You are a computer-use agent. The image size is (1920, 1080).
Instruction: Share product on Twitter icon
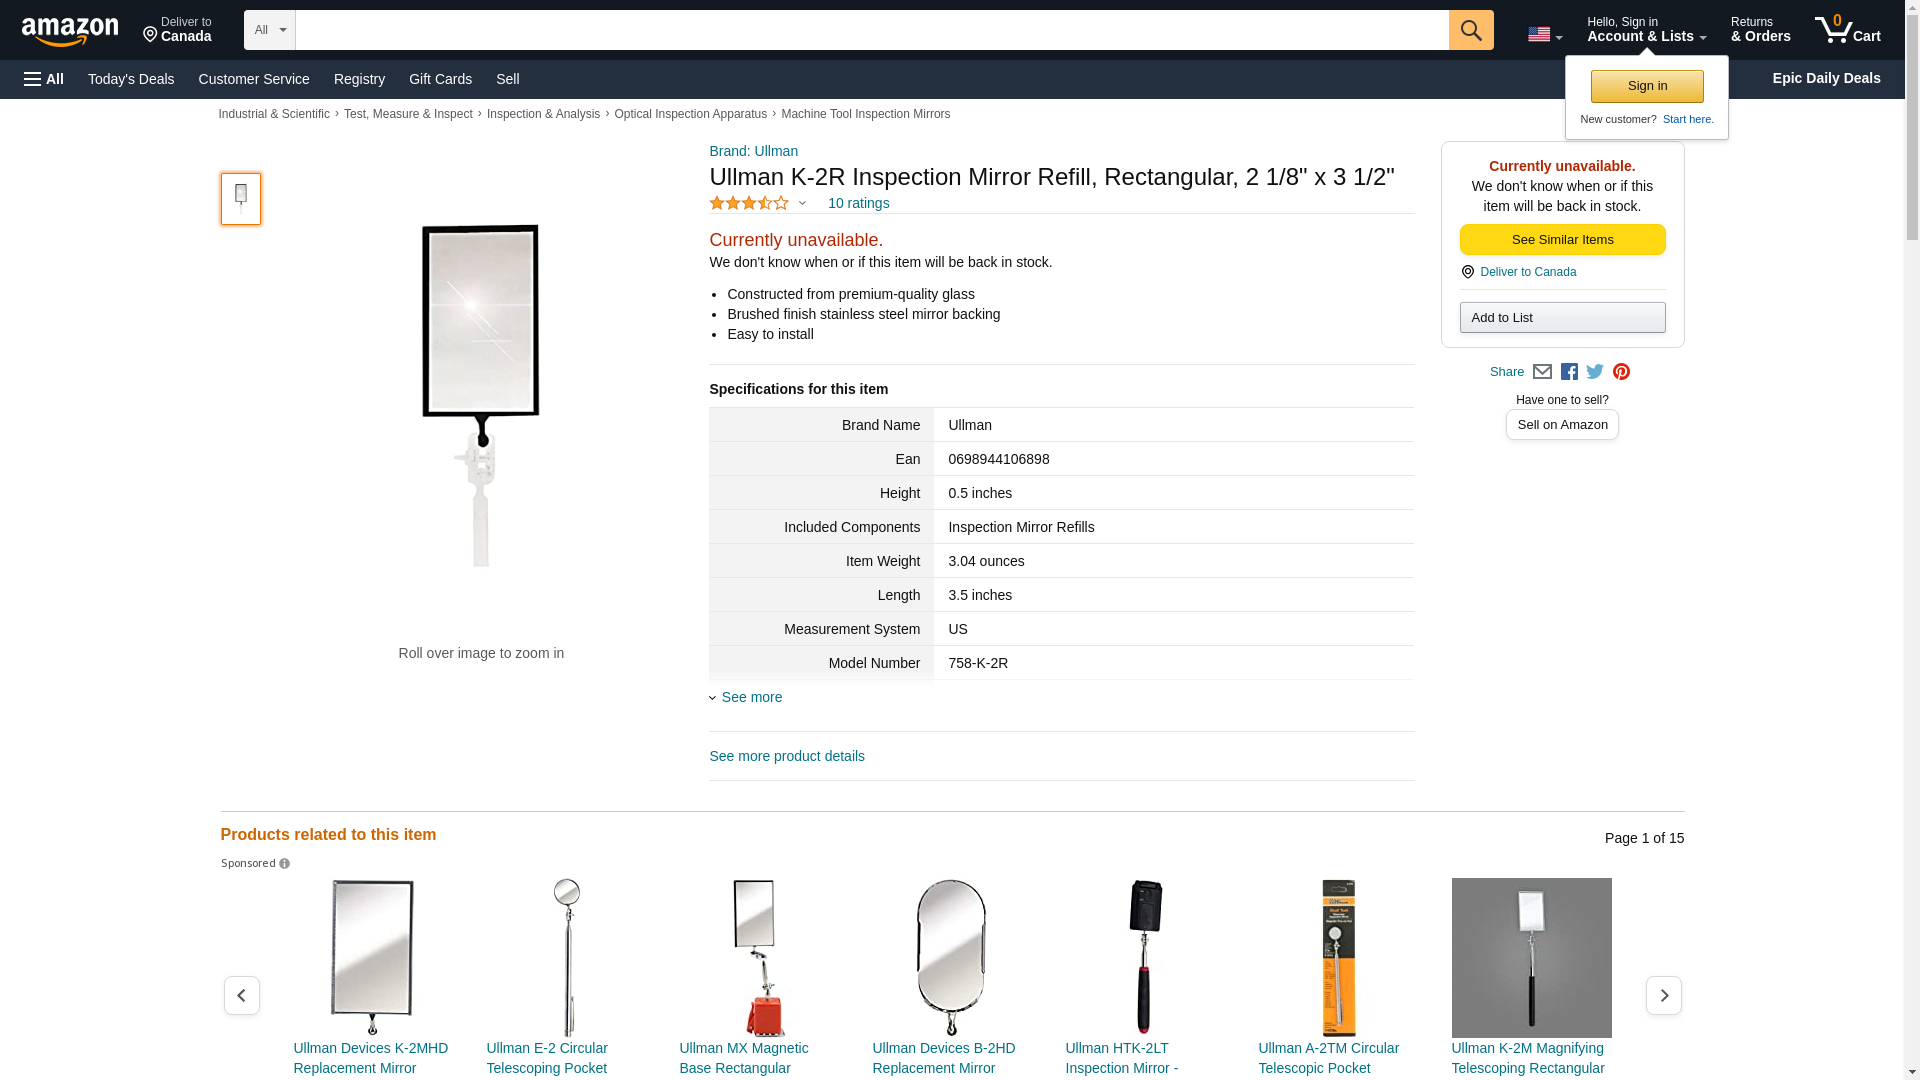coord(1595,372)
